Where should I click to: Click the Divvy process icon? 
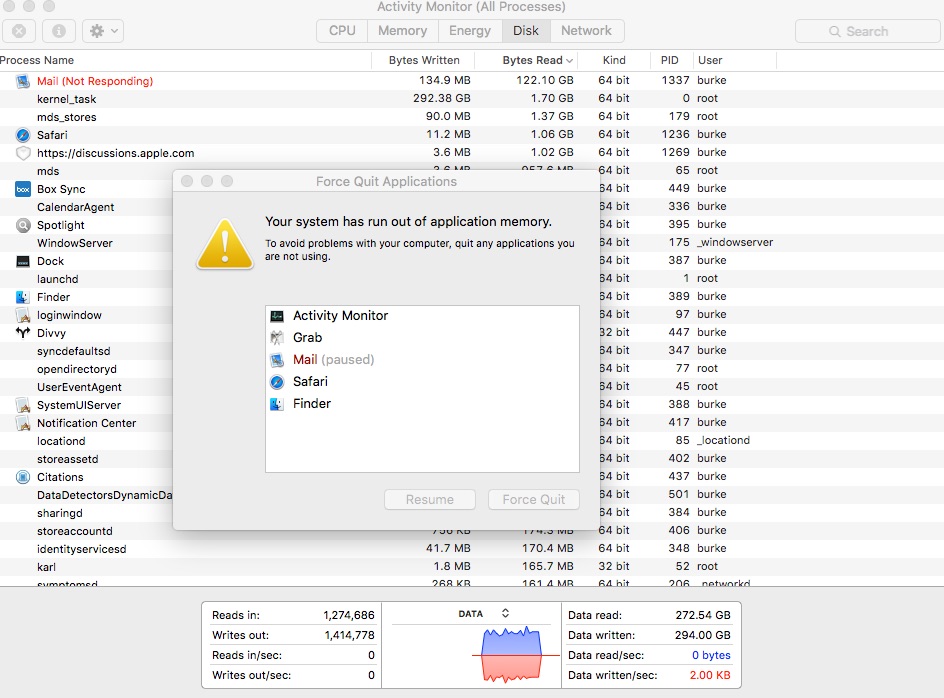click(23, 333)
